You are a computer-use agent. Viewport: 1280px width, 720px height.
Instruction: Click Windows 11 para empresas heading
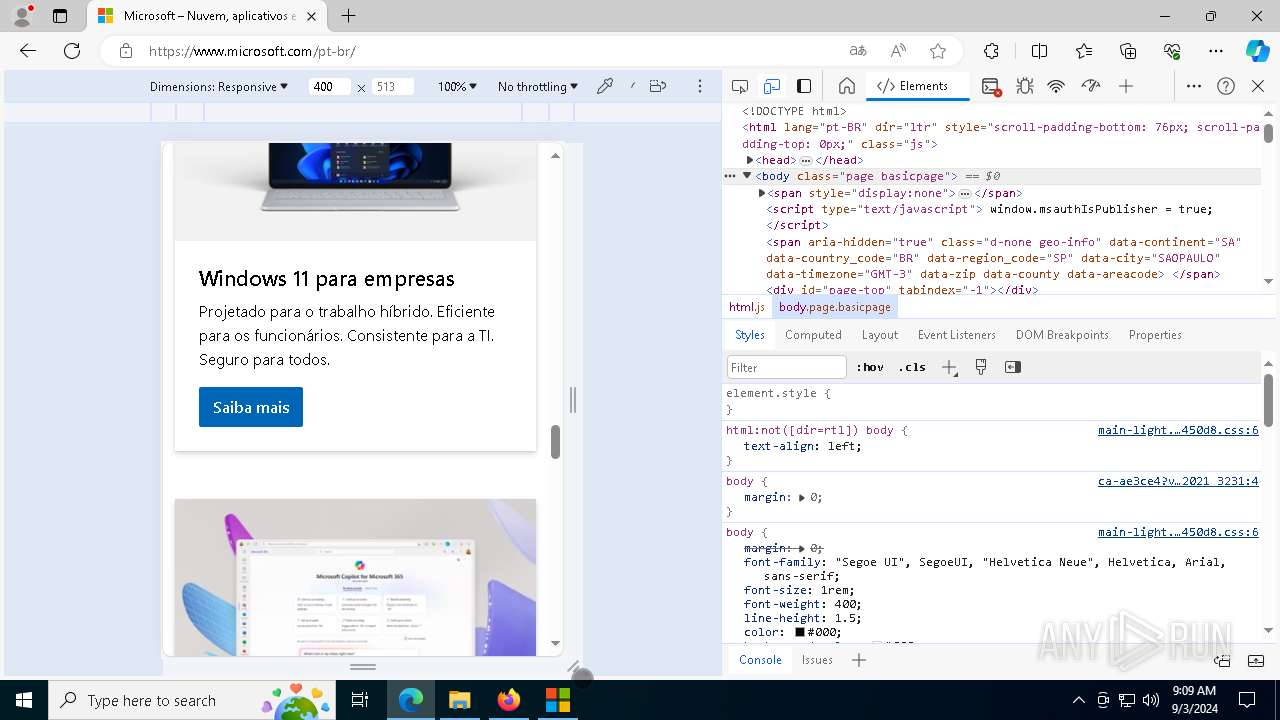tap(327, 279)
